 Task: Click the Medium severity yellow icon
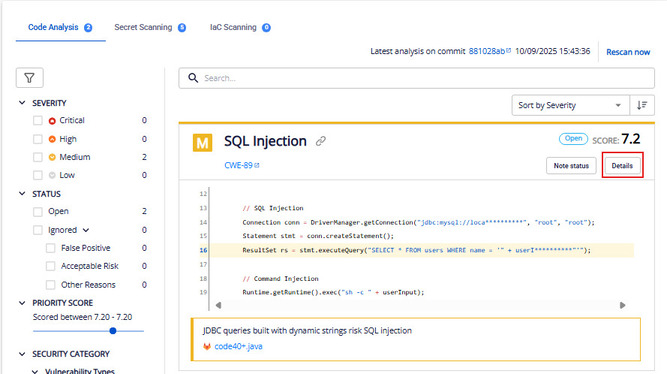pyautogui.click(x=52, y=157)
